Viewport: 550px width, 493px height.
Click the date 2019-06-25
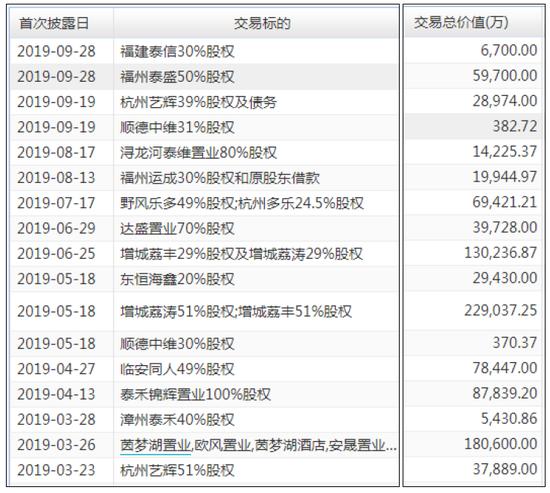[56, 254]
